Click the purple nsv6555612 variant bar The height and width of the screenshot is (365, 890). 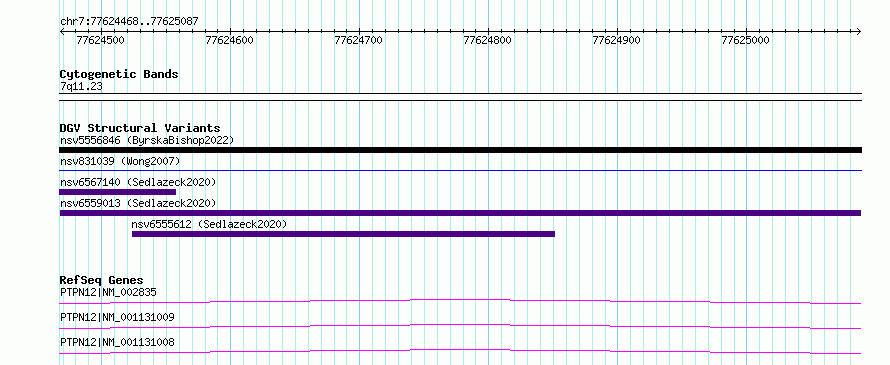pyautogui.click(x=343, y=234)
